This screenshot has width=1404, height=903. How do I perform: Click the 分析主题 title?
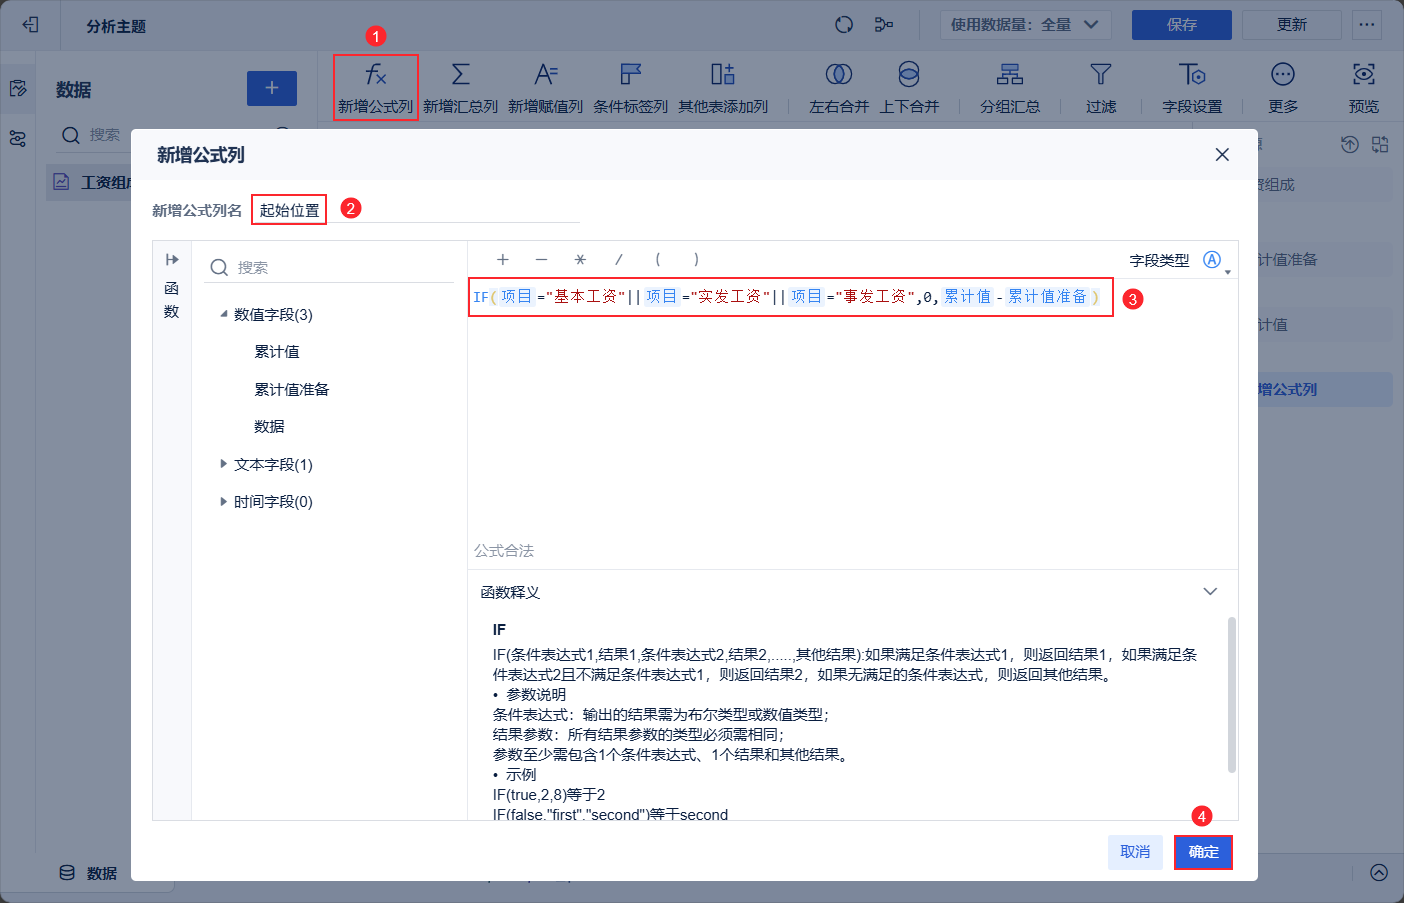116,26
